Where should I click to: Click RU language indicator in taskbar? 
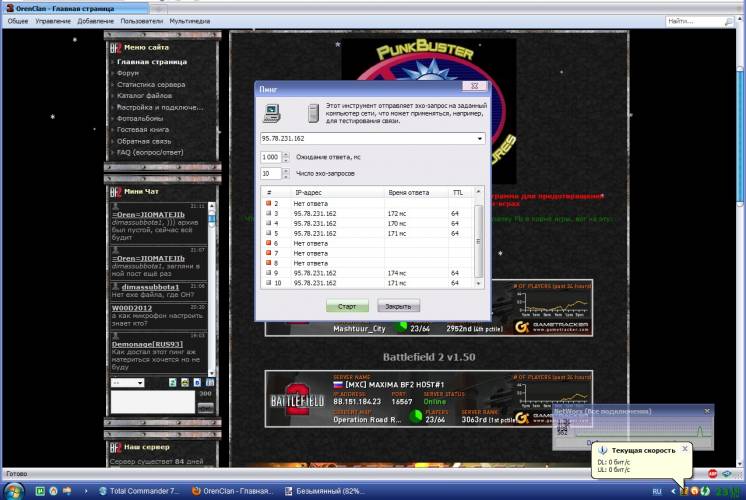[657, 491]
